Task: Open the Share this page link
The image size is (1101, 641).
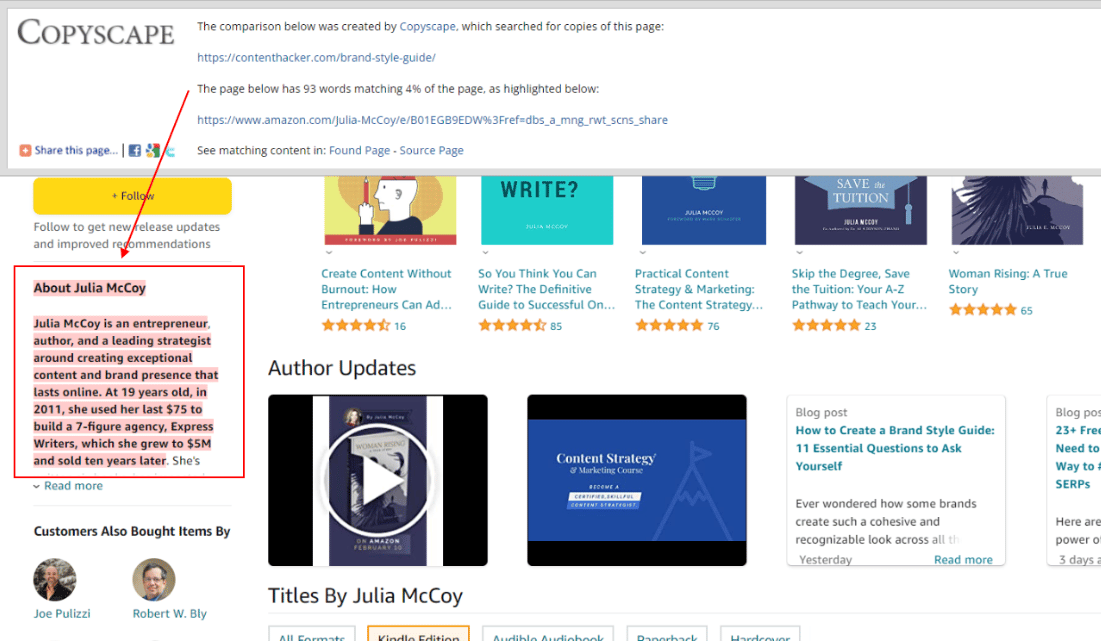Action: (x=77, y=150)
